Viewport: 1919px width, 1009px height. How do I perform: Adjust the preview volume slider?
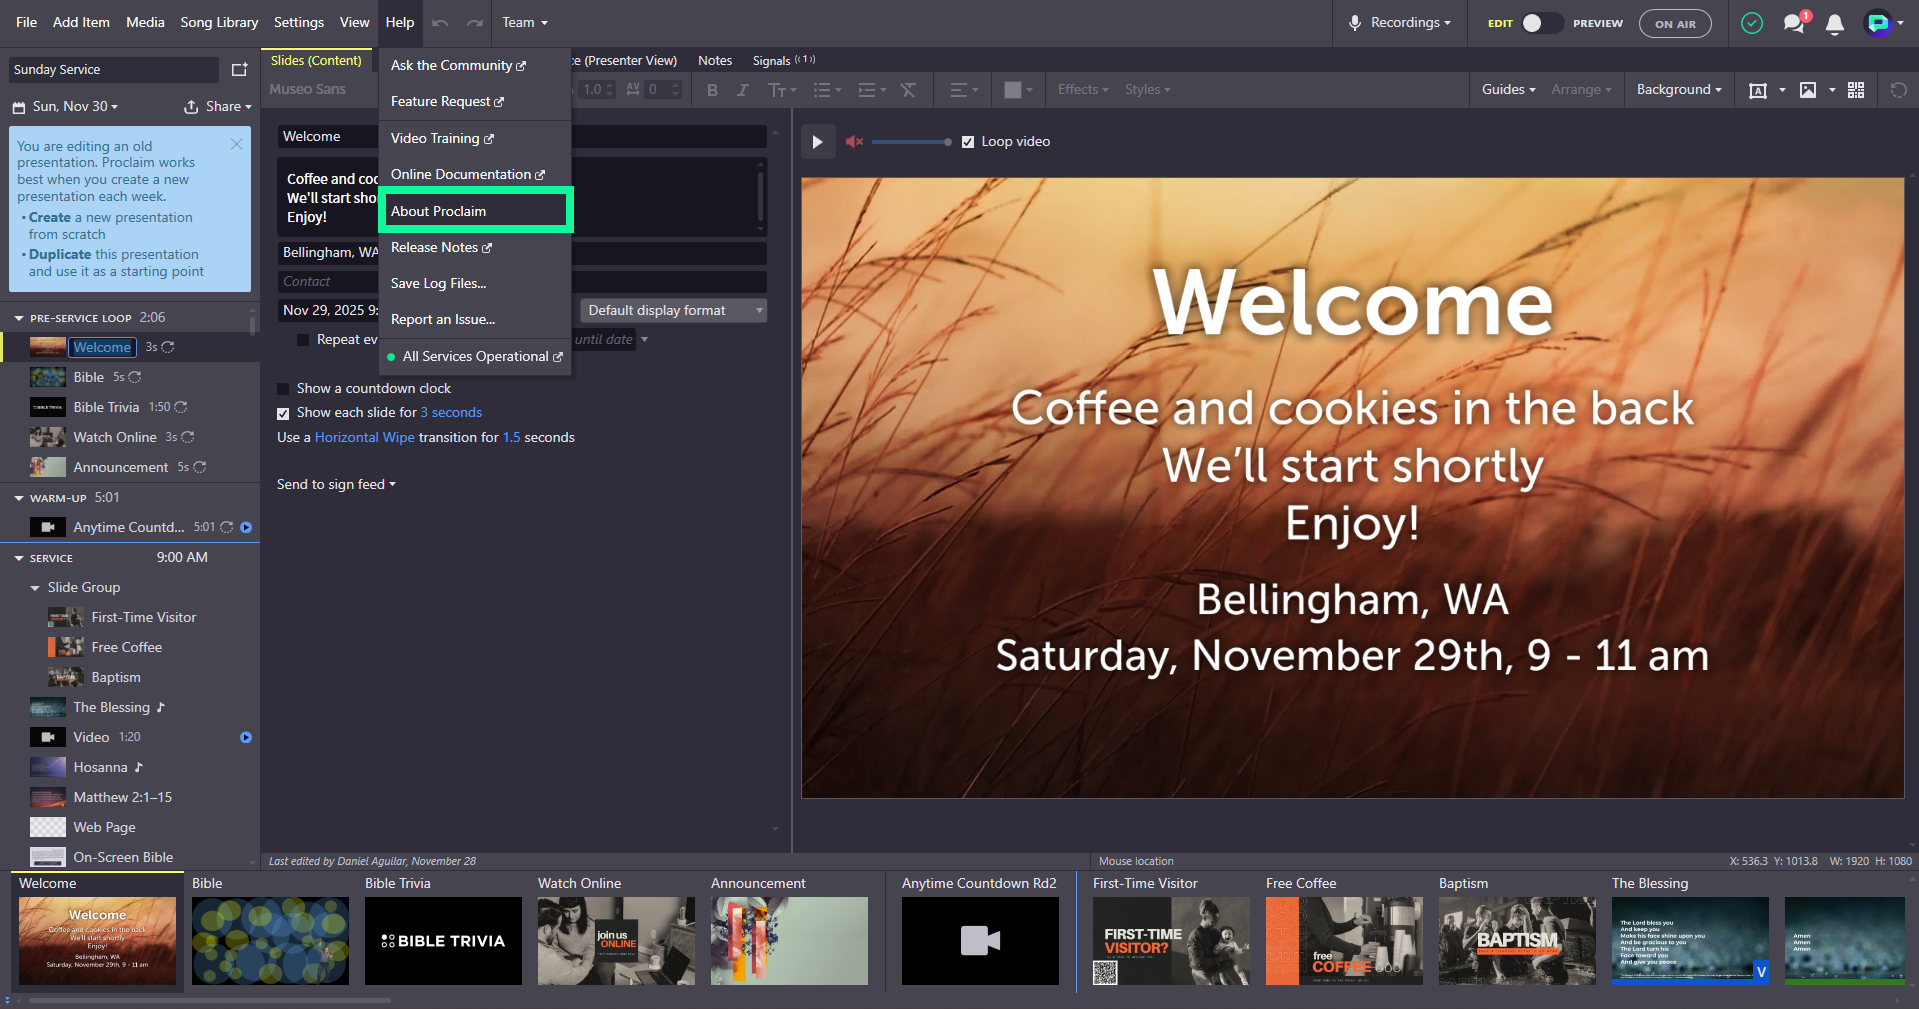pyautogui.click(x=911, y=142)
